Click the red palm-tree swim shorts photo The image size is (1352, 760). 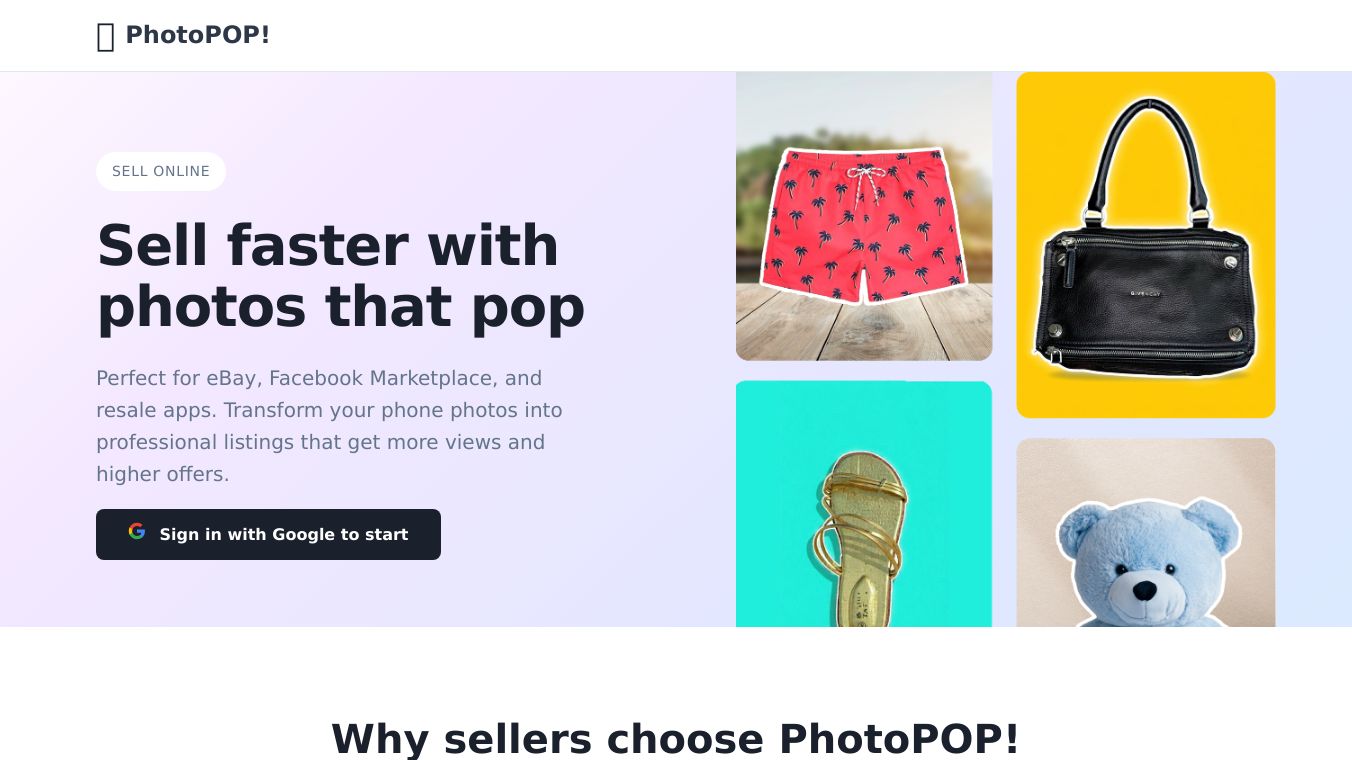coord(864,216)
